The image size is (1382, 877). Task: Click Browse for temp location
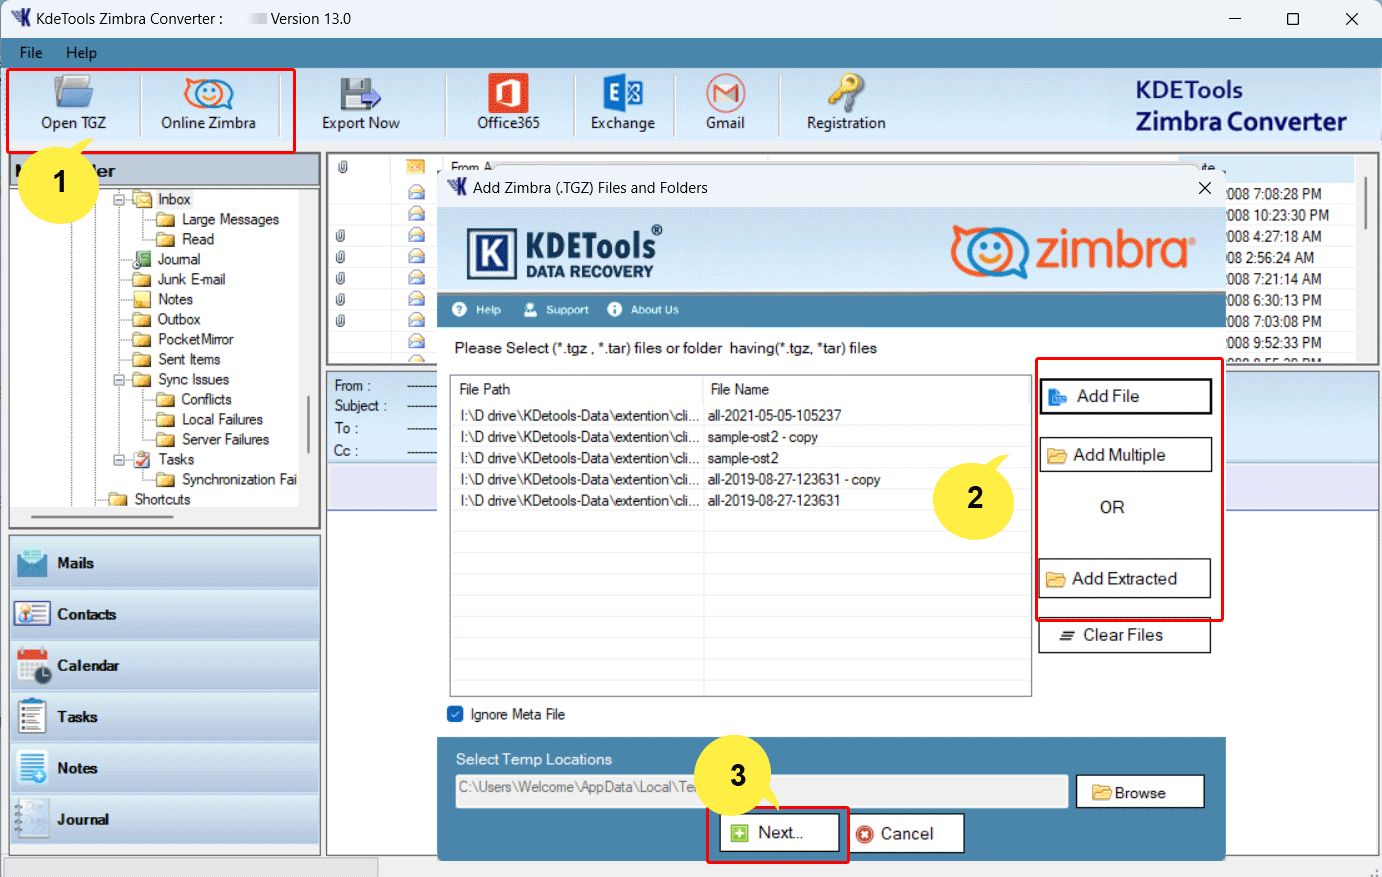(1140, 792)
